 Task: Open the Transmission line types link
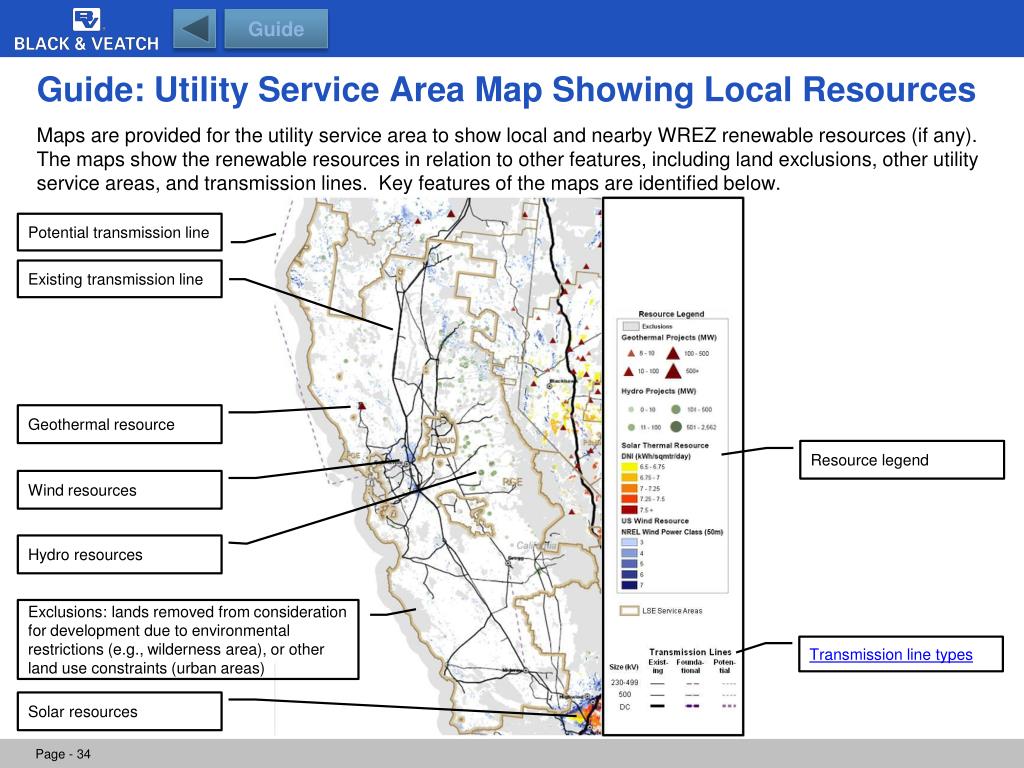(891, 654)
